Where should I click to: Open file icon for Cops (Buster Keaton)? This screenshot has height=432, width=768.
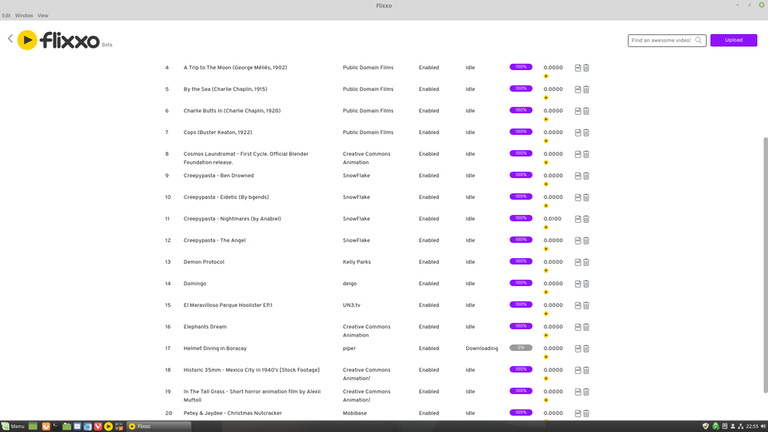578,133
